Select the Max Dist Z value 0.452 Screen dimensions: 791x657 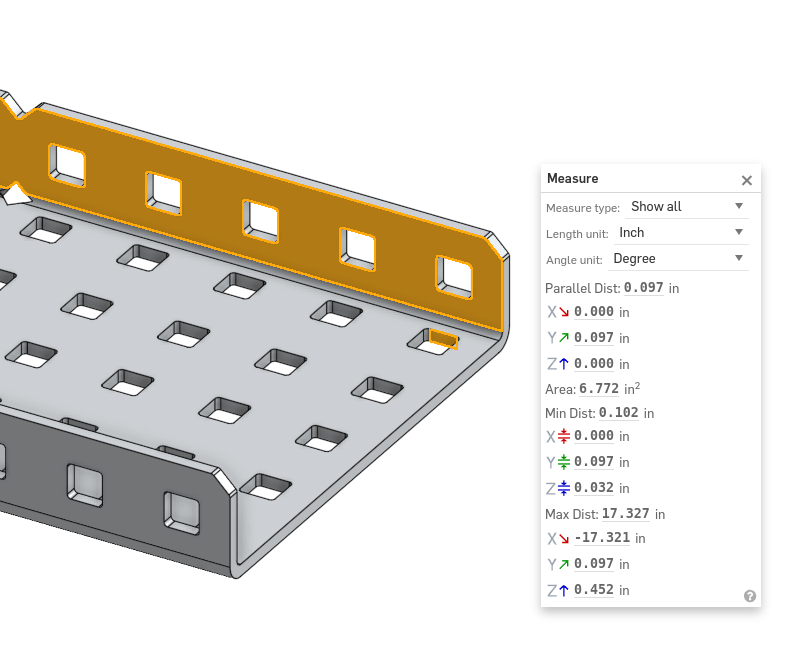point(594,590)
